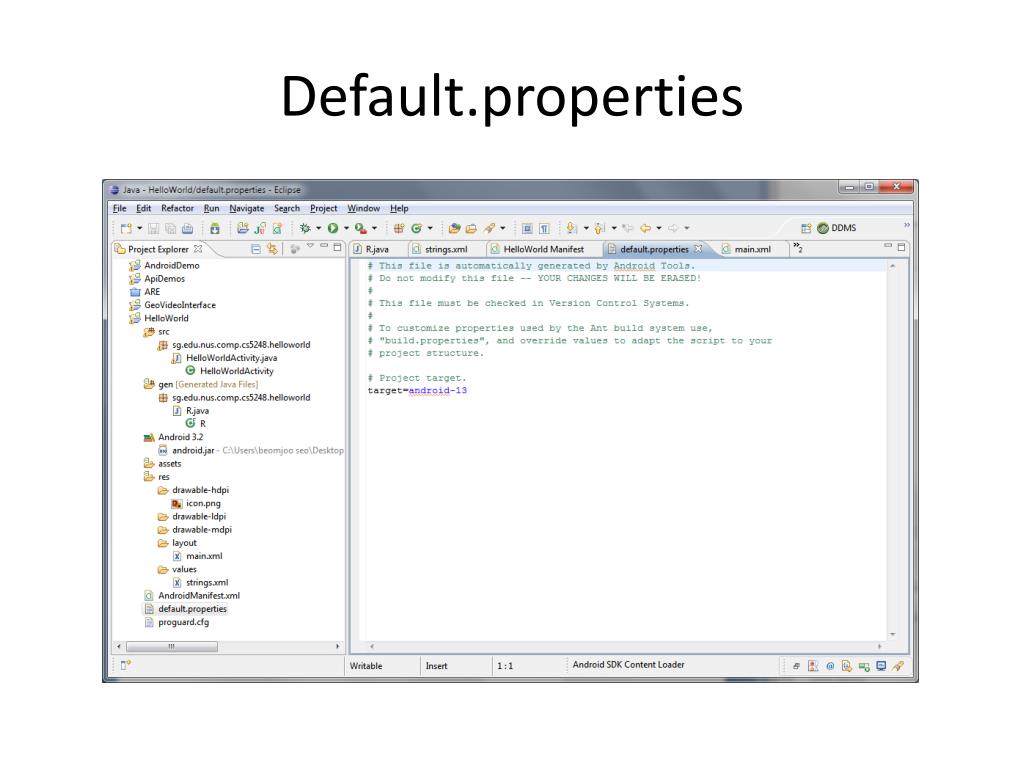Open the Back history dropdown arrow
Viewport: 1024px width, 768px height.
tap(659, 228)
